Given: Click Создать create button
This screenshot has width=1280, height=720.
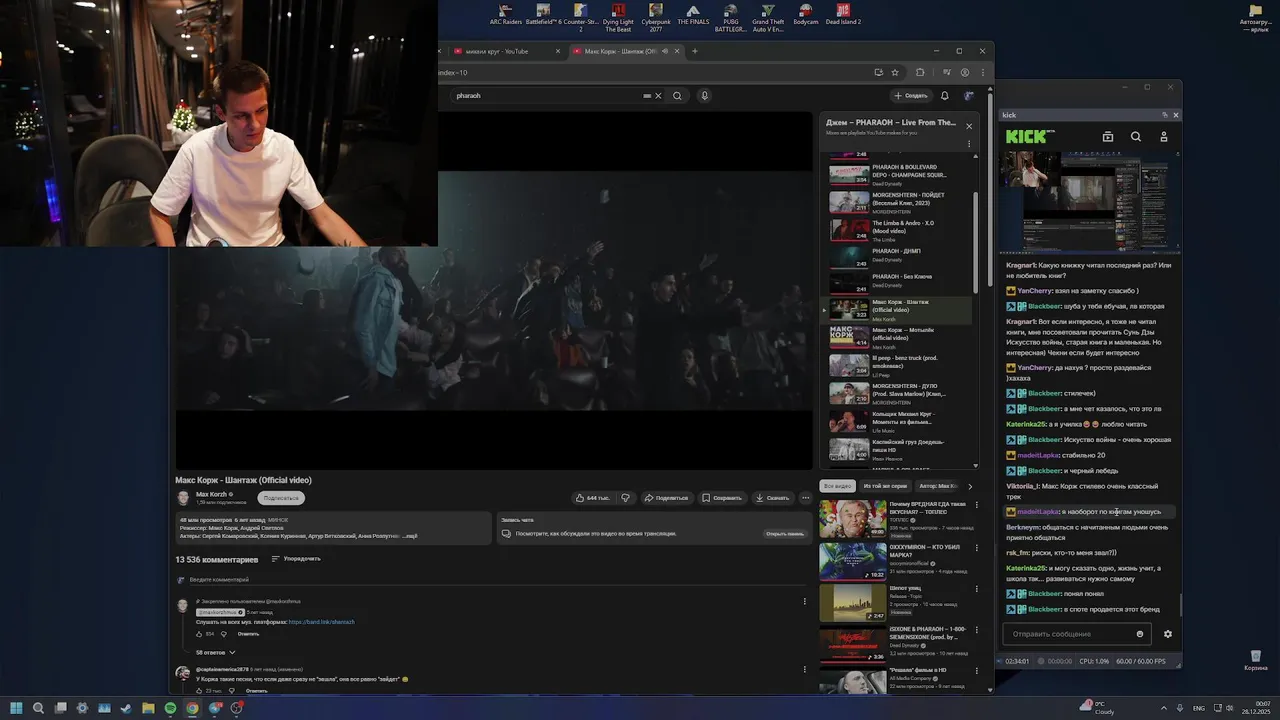Looking at the screenshot, I should 911,96.
